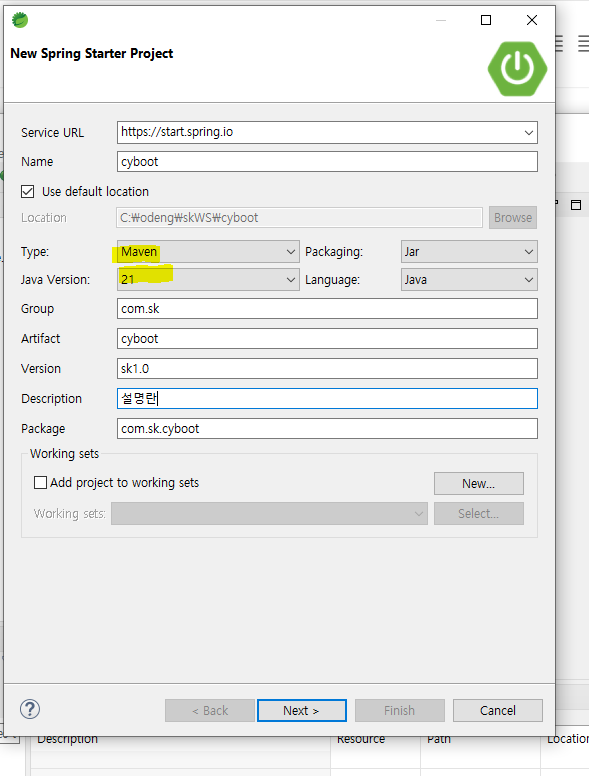
Task: Open the Language dropdown showing Java
Action: [469, 280]
